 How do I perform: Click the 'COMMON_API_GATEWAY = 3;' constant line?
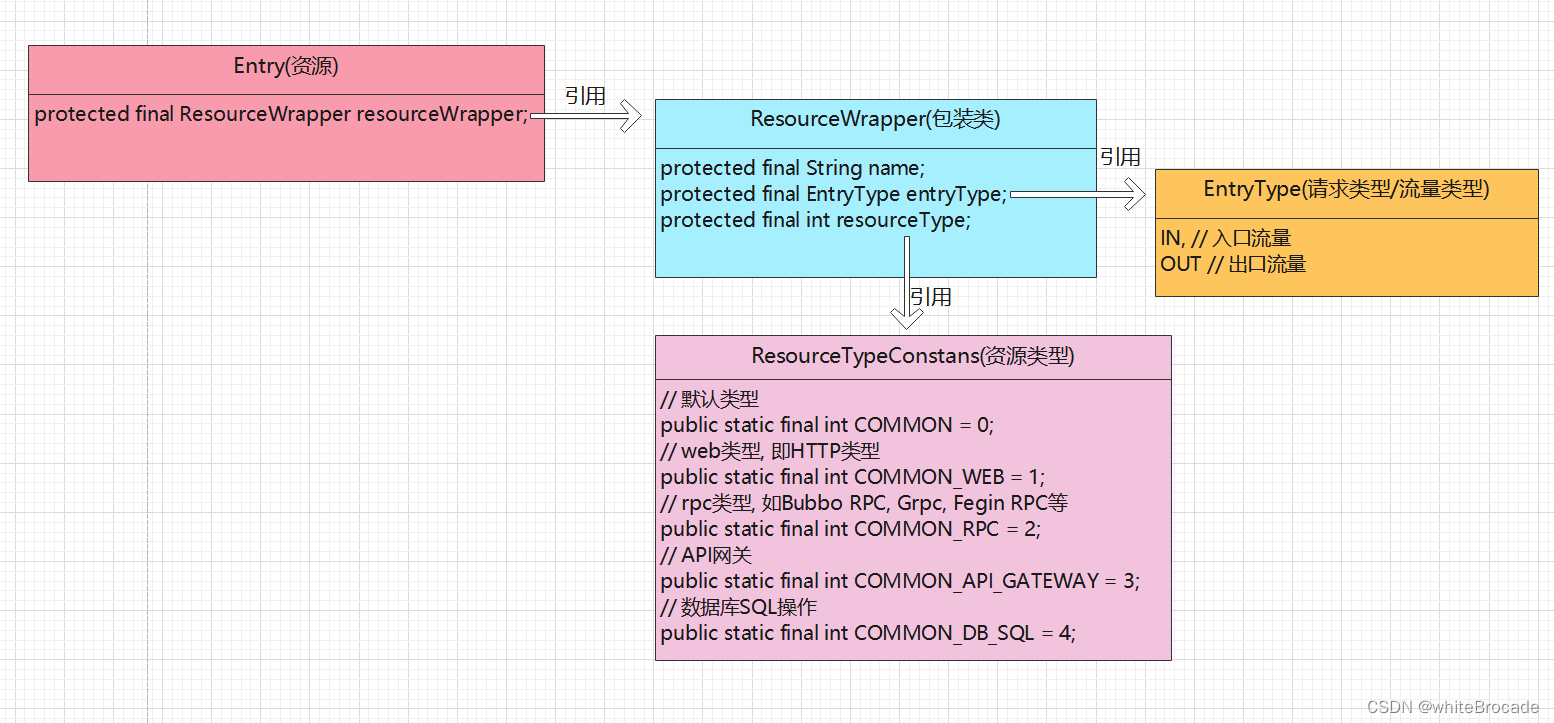(x=900, y=581)
